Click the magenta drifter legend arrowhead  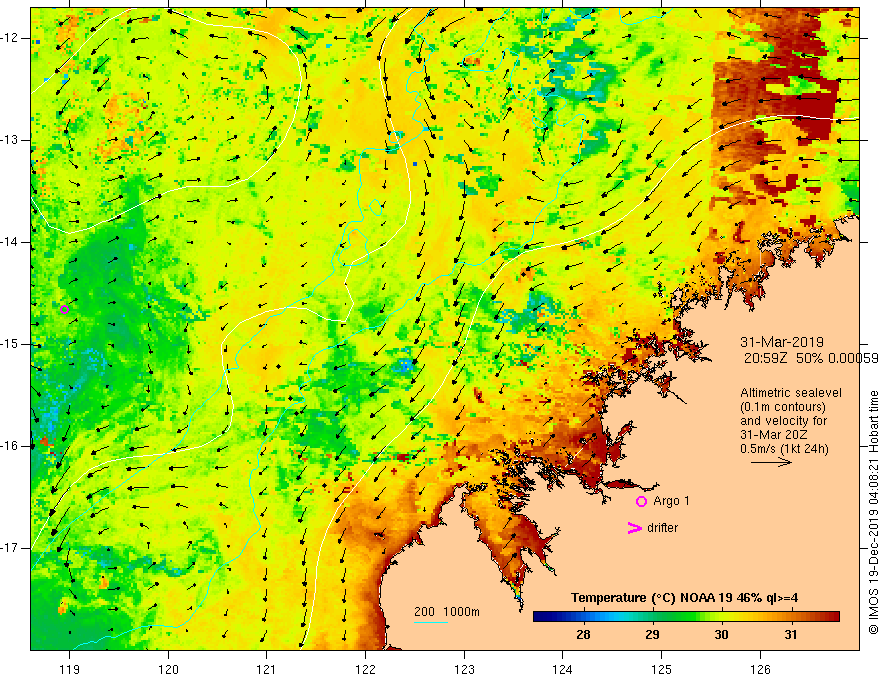point(634,528)
